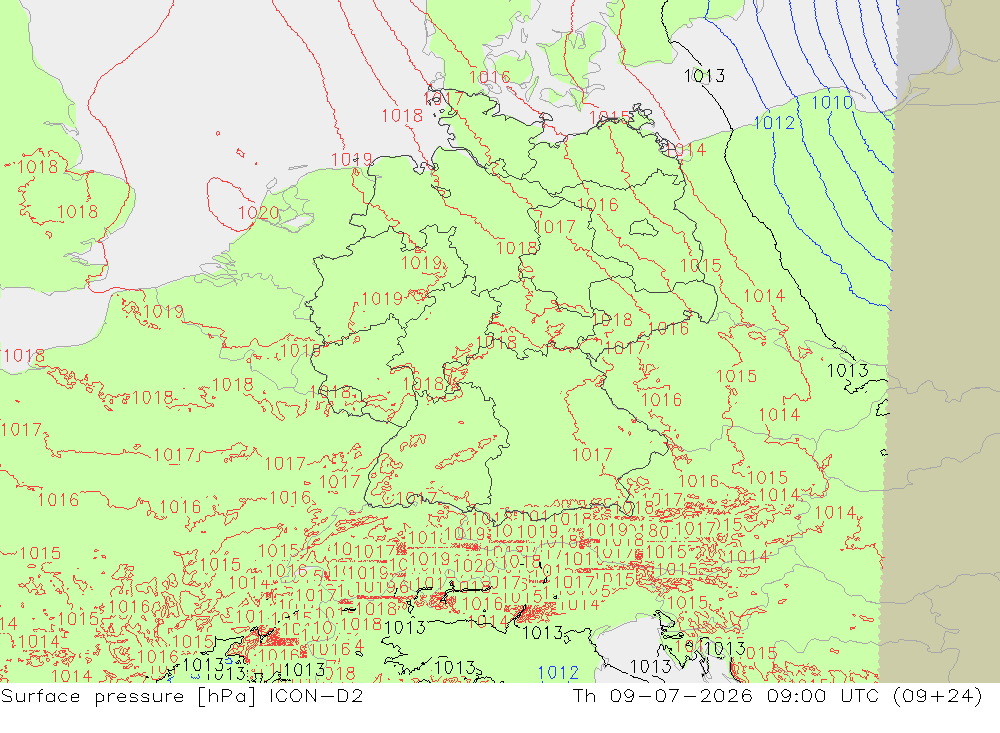Click the "ICON-D2" model name text
1000x733 pixels.
click(316, 695)
